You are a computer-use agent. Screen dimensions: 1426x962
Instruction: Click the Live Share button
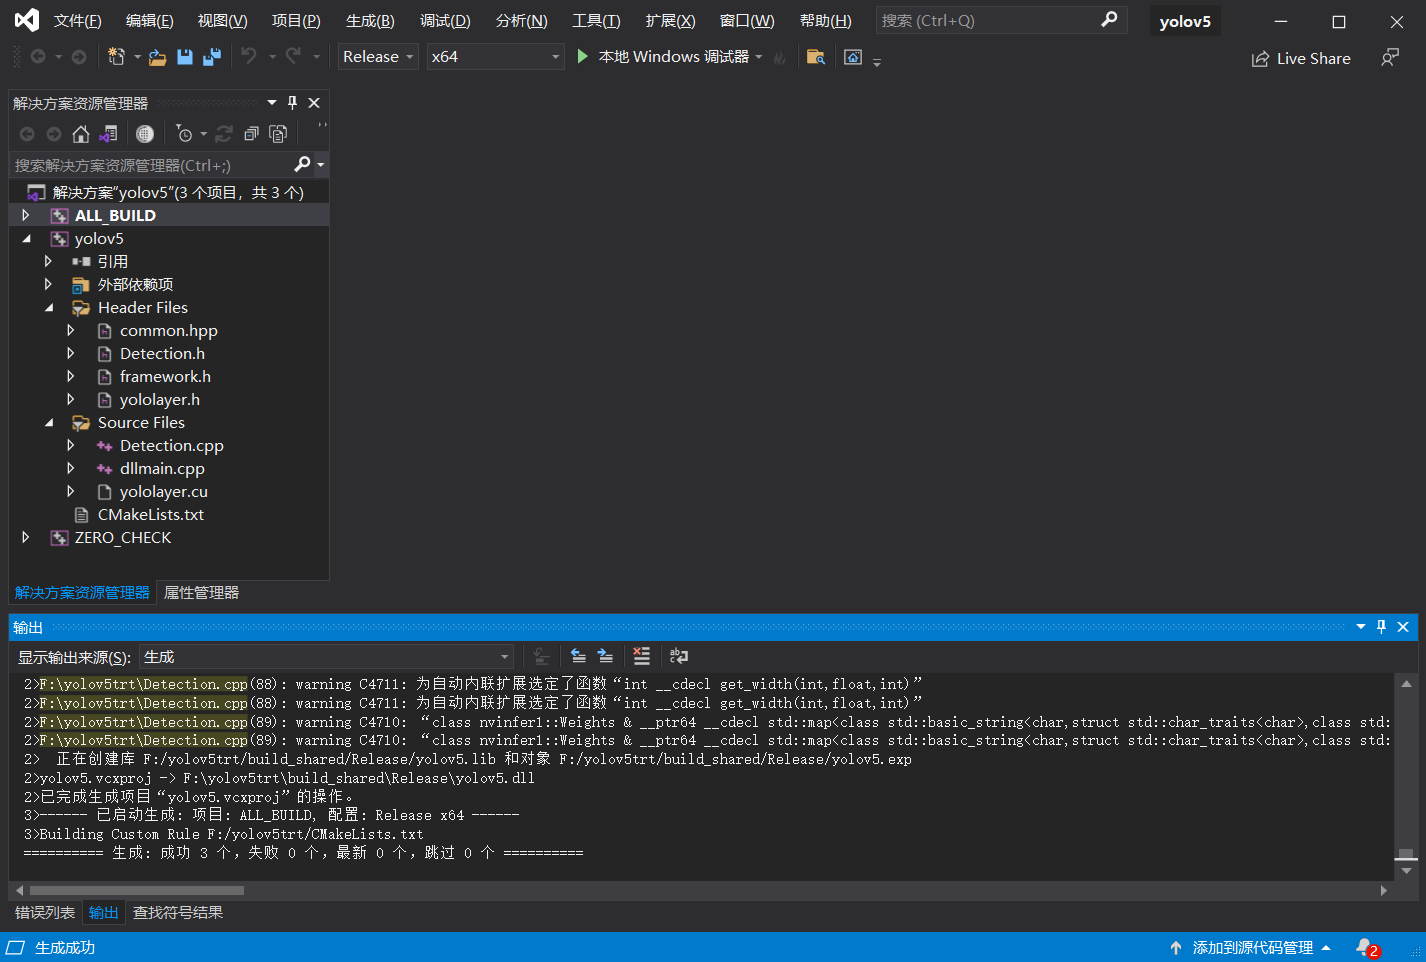tap(1301, 59)
